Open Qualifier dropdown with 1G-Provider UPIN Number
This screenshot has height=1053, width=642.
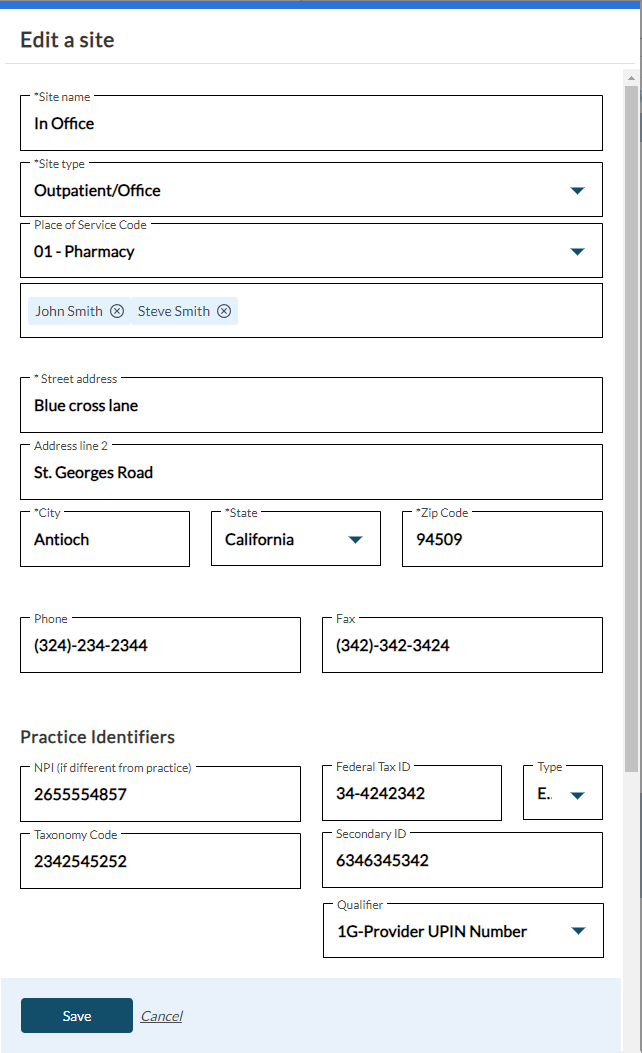576,932
